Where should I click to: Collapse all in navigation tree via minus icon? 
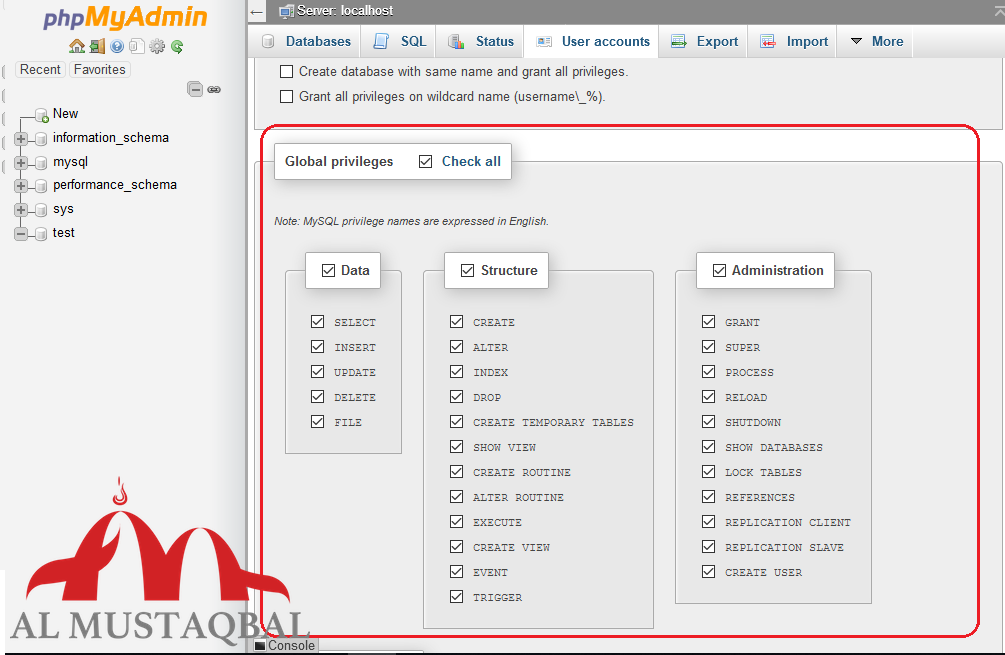195,89
